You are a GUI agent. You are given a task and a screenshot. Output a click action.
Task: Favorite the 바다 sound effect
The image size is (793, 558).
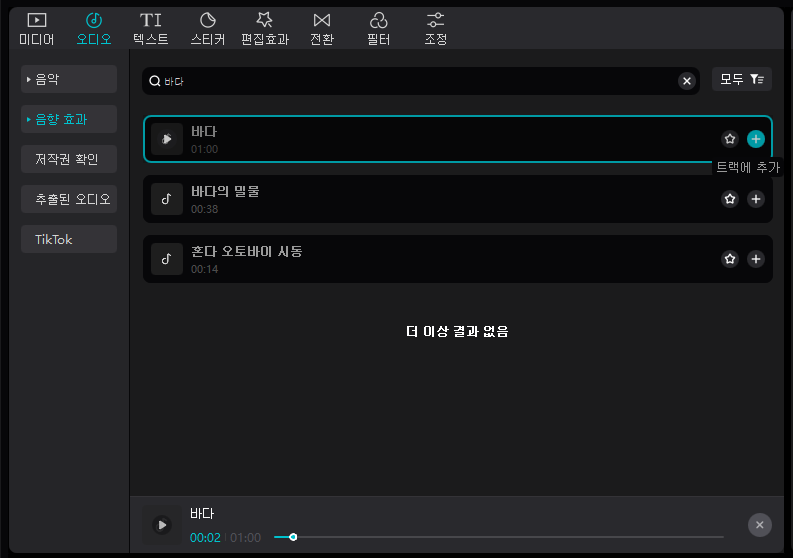pos(729,139)
